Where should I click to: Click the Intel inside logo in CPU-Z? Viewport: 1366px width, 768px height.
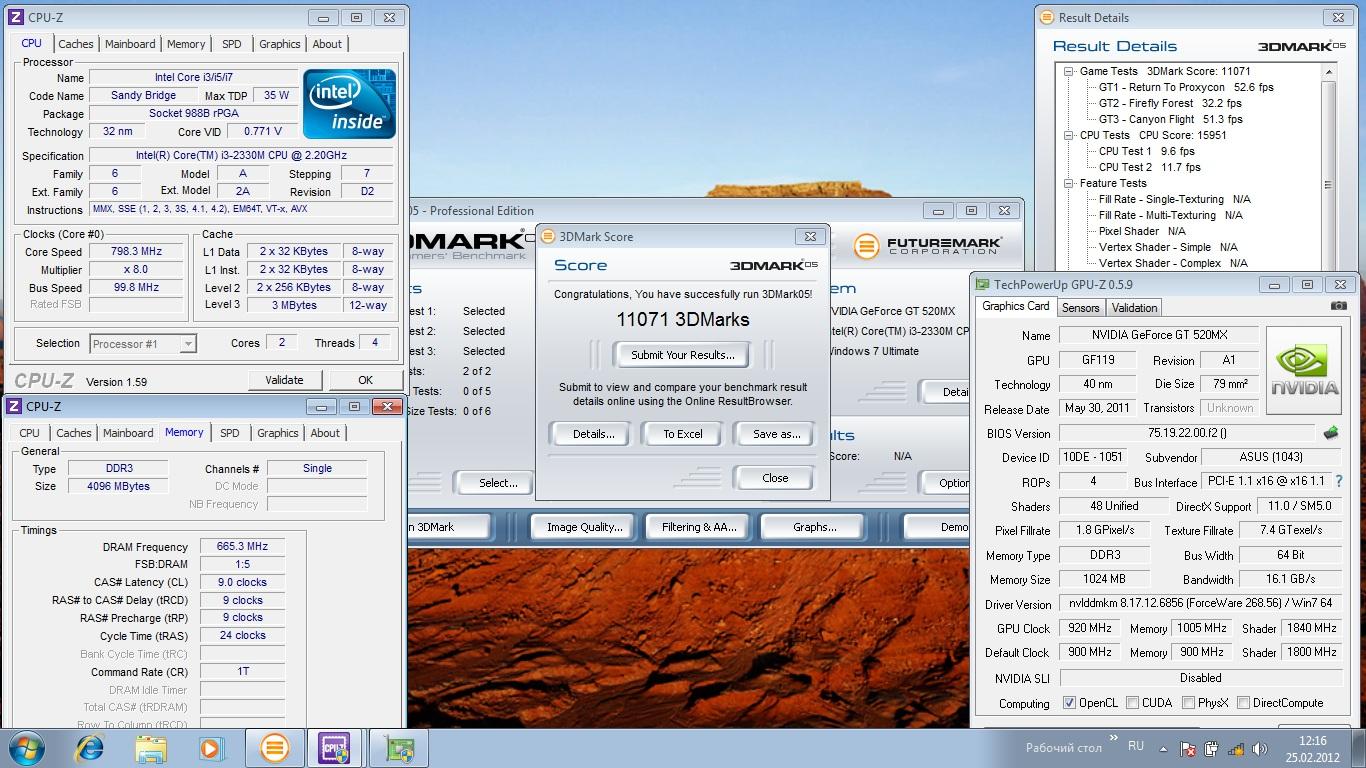(x=350, y=103)
